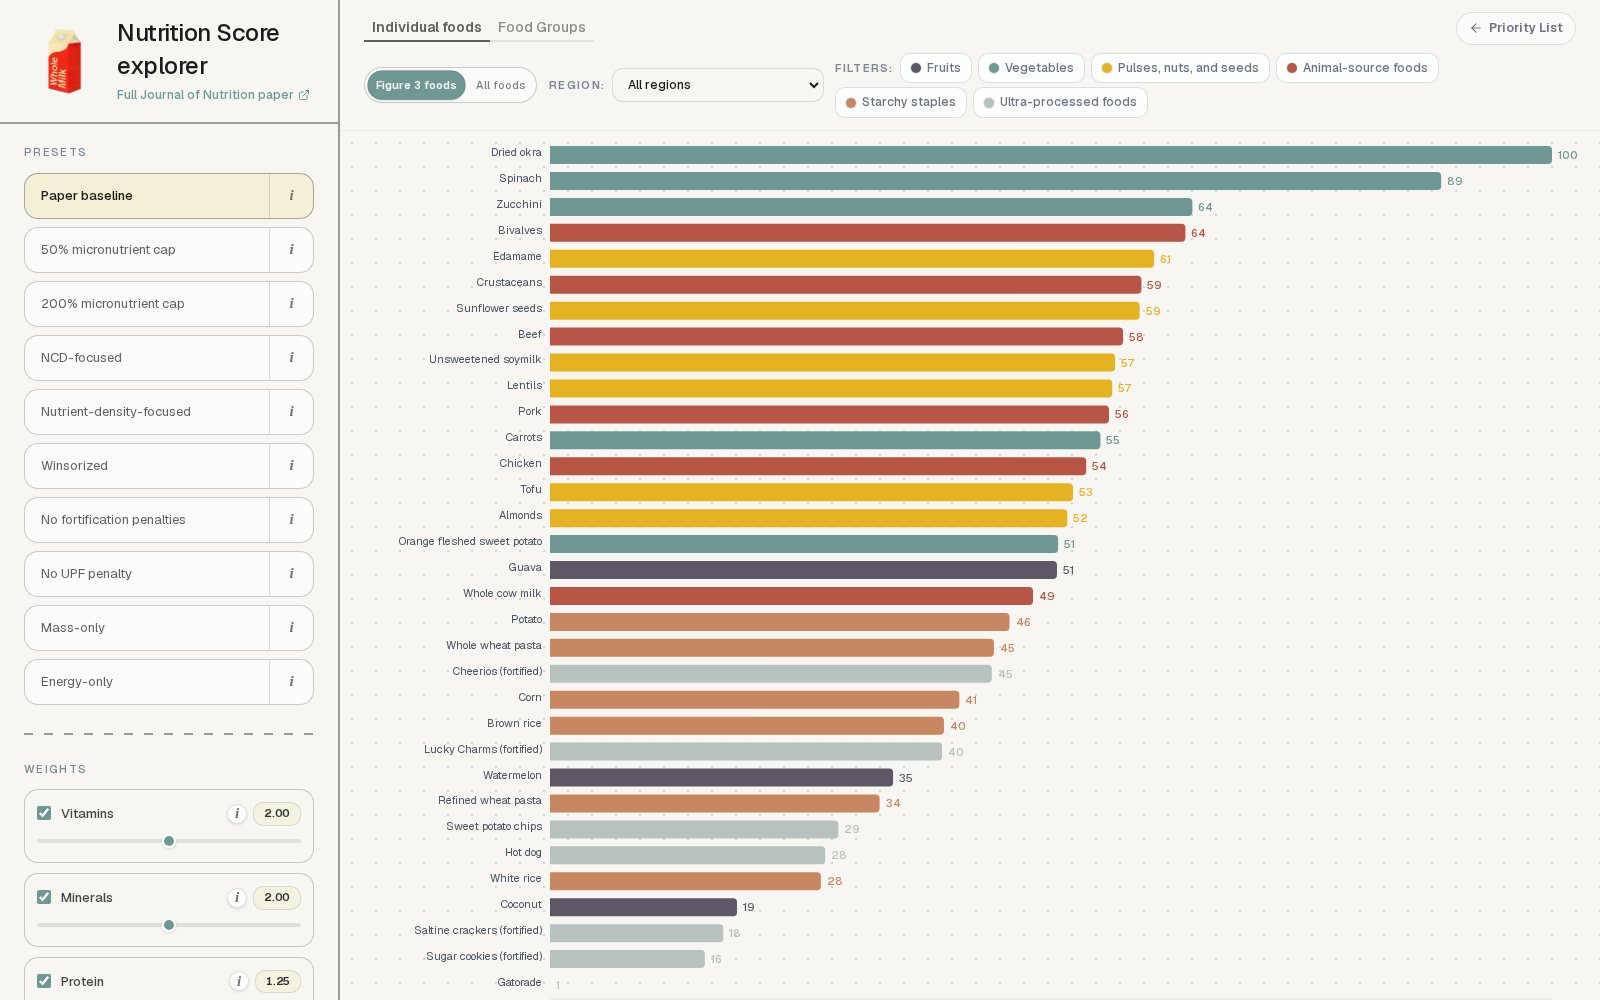Toggle Vitamins weight checkbox

(x=44, y=813)
